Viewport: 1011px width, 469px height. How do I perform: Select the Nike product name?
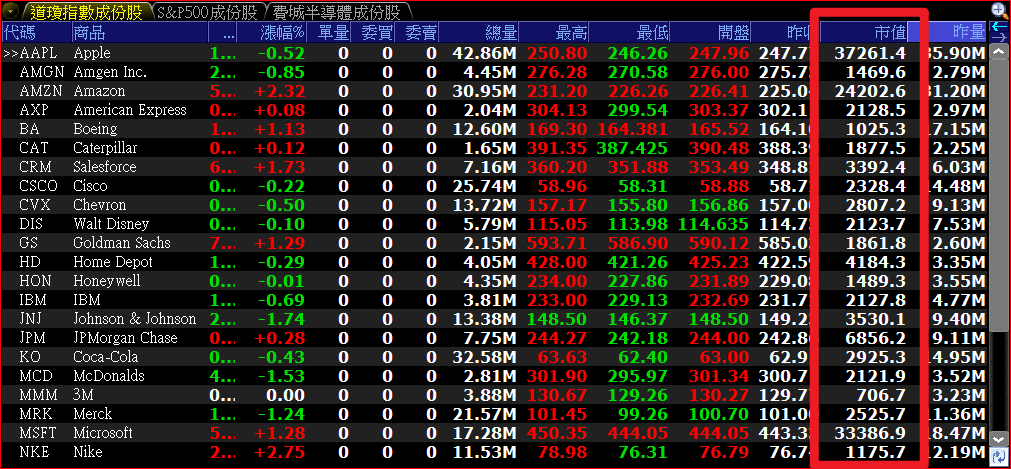pos(88,452)
